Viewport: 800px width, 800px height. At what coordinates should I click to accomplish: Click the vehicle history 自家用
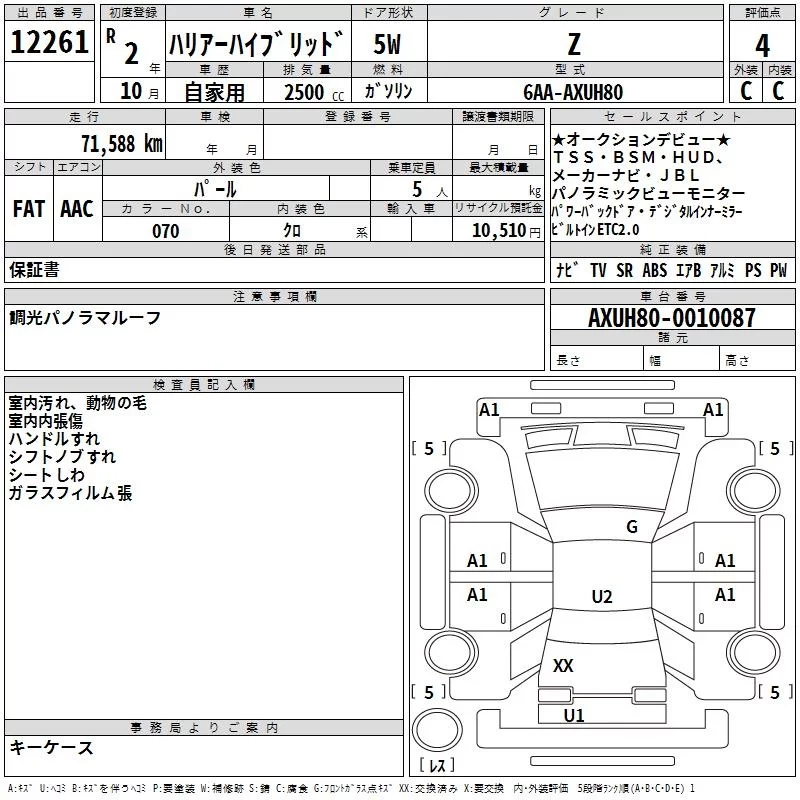click(214, 92)
